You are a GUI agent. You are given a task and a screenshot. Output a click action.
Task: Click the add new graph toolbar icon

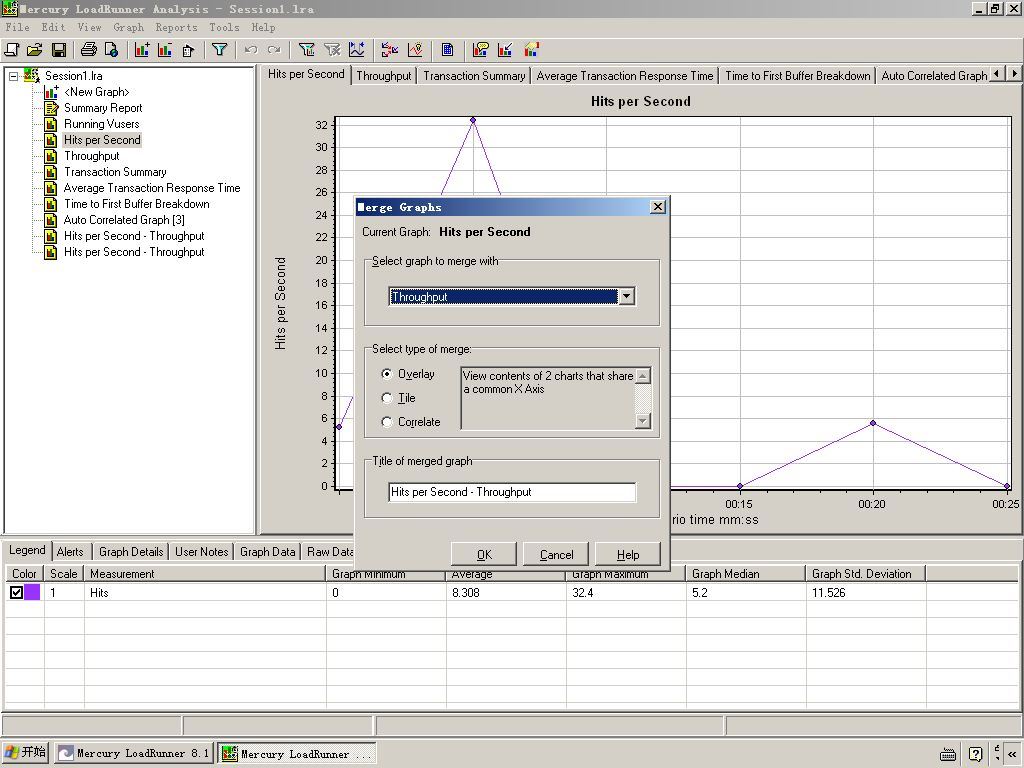pos(142,50)
